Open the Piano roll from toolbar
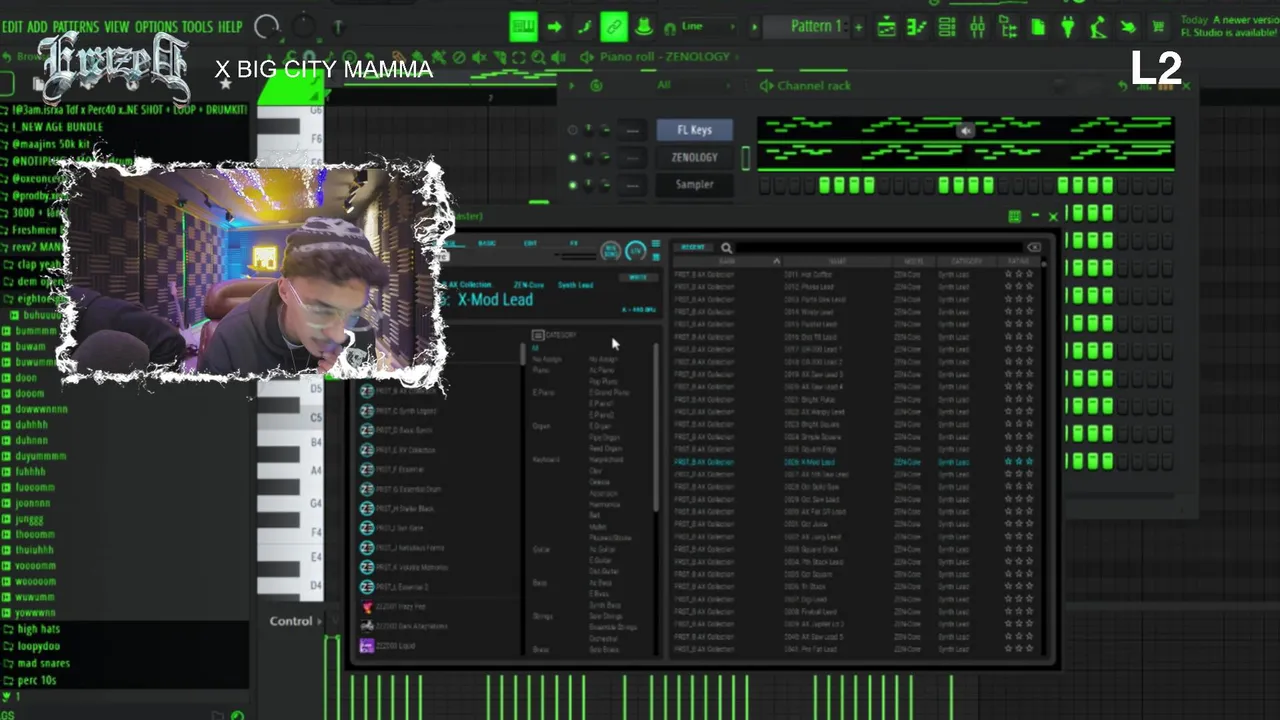This screenshot has width=1280, height=720. tap(917, 28)
